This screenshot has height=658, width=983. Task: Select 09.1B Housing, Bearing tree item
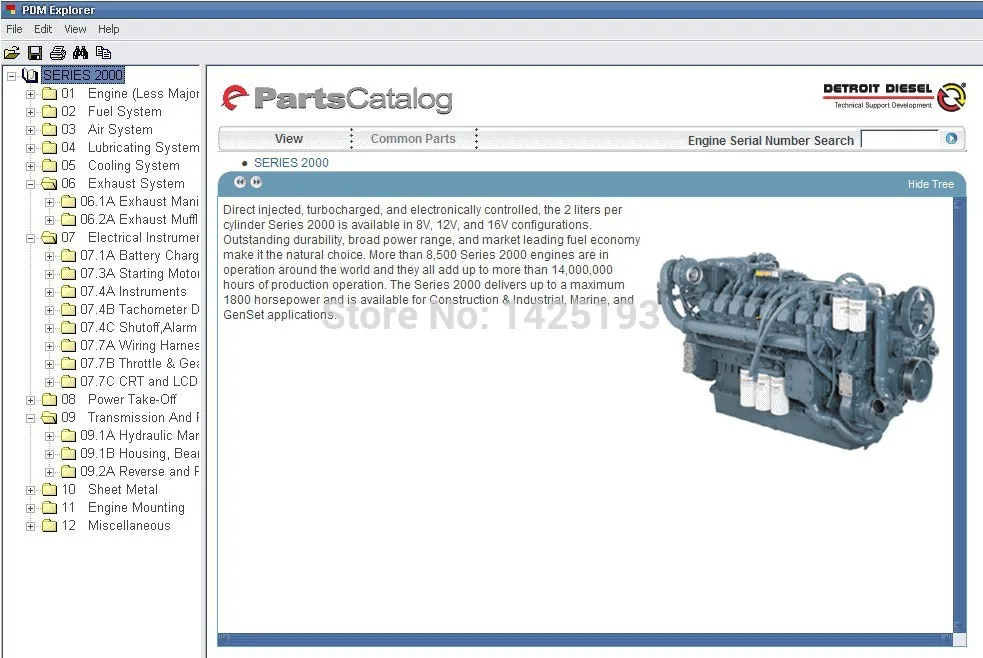tap(139, 454)
